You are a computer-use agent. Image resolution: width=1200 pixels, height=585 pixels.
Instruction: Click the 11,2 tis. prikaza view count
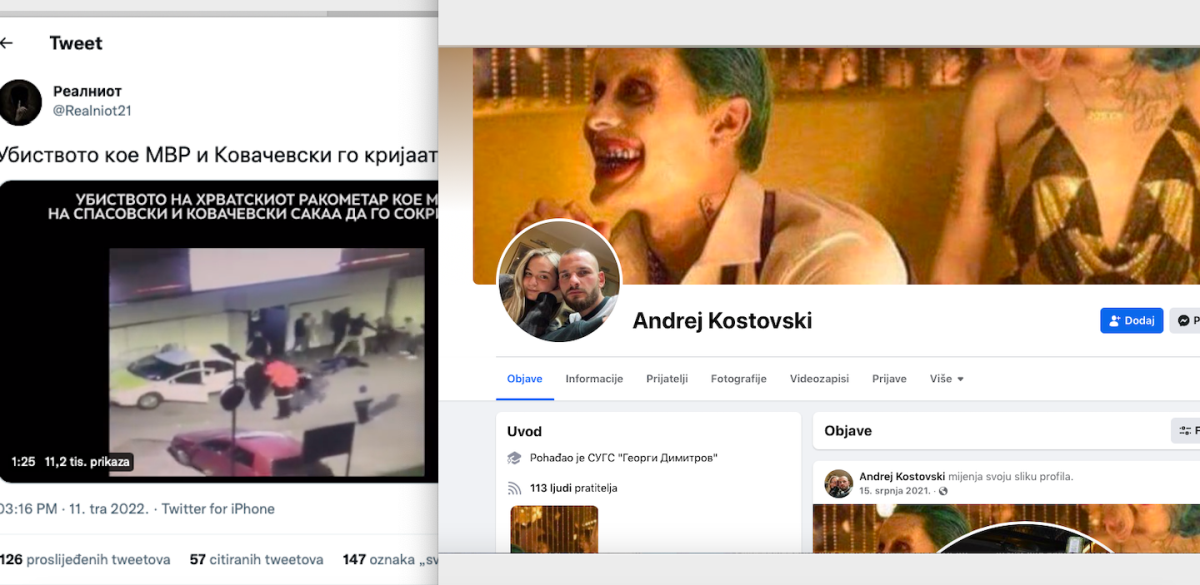88,462
